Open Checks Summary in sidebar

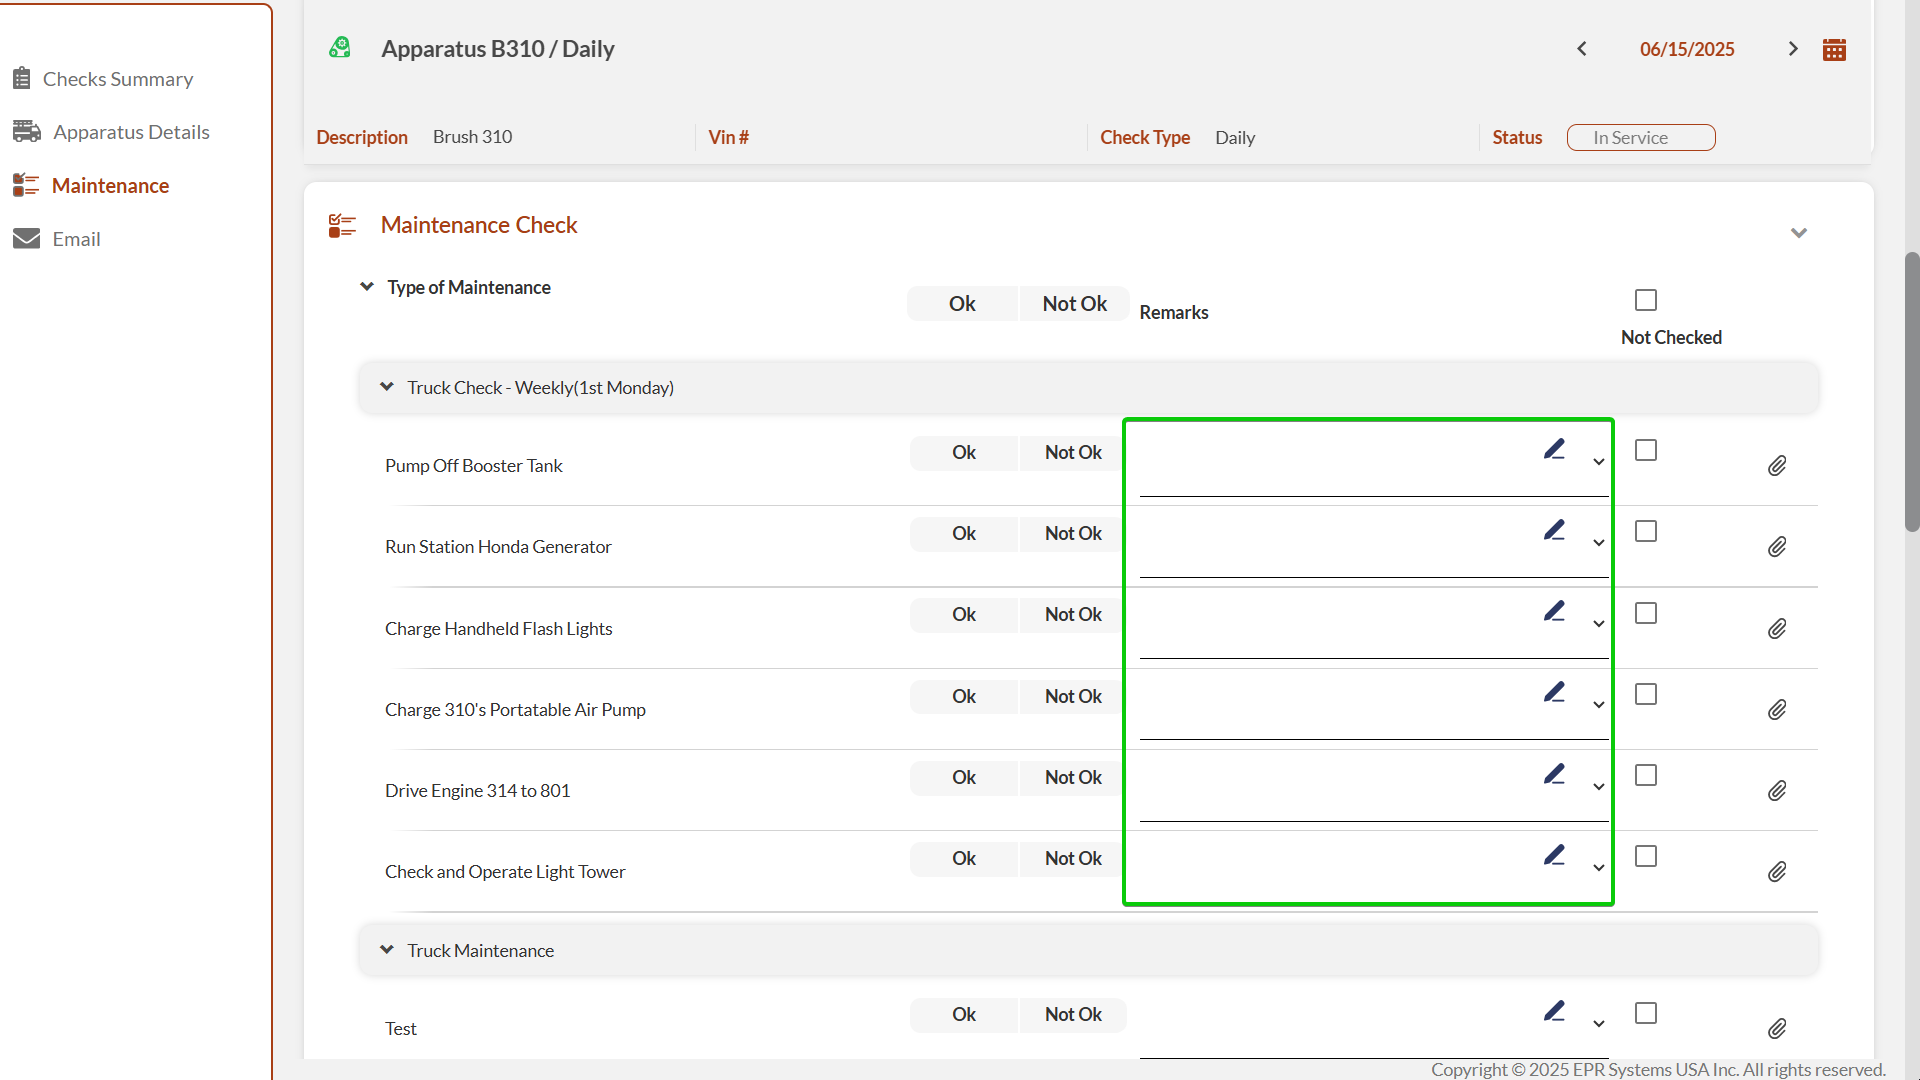click(x=117, y=79)
